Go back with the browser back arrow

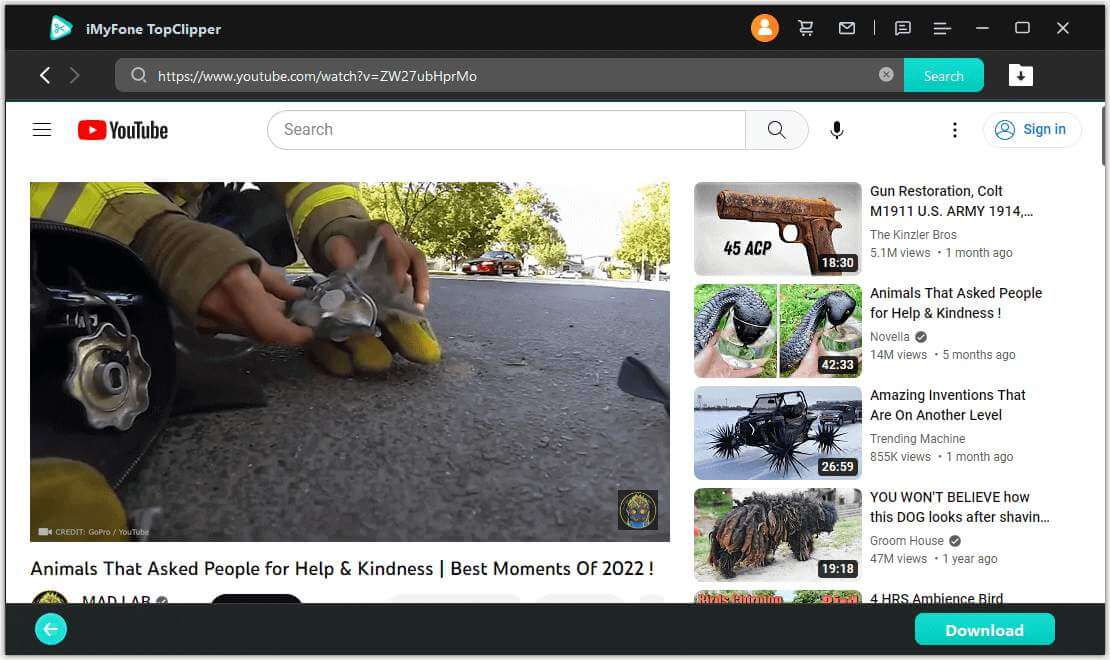point(45,75)
